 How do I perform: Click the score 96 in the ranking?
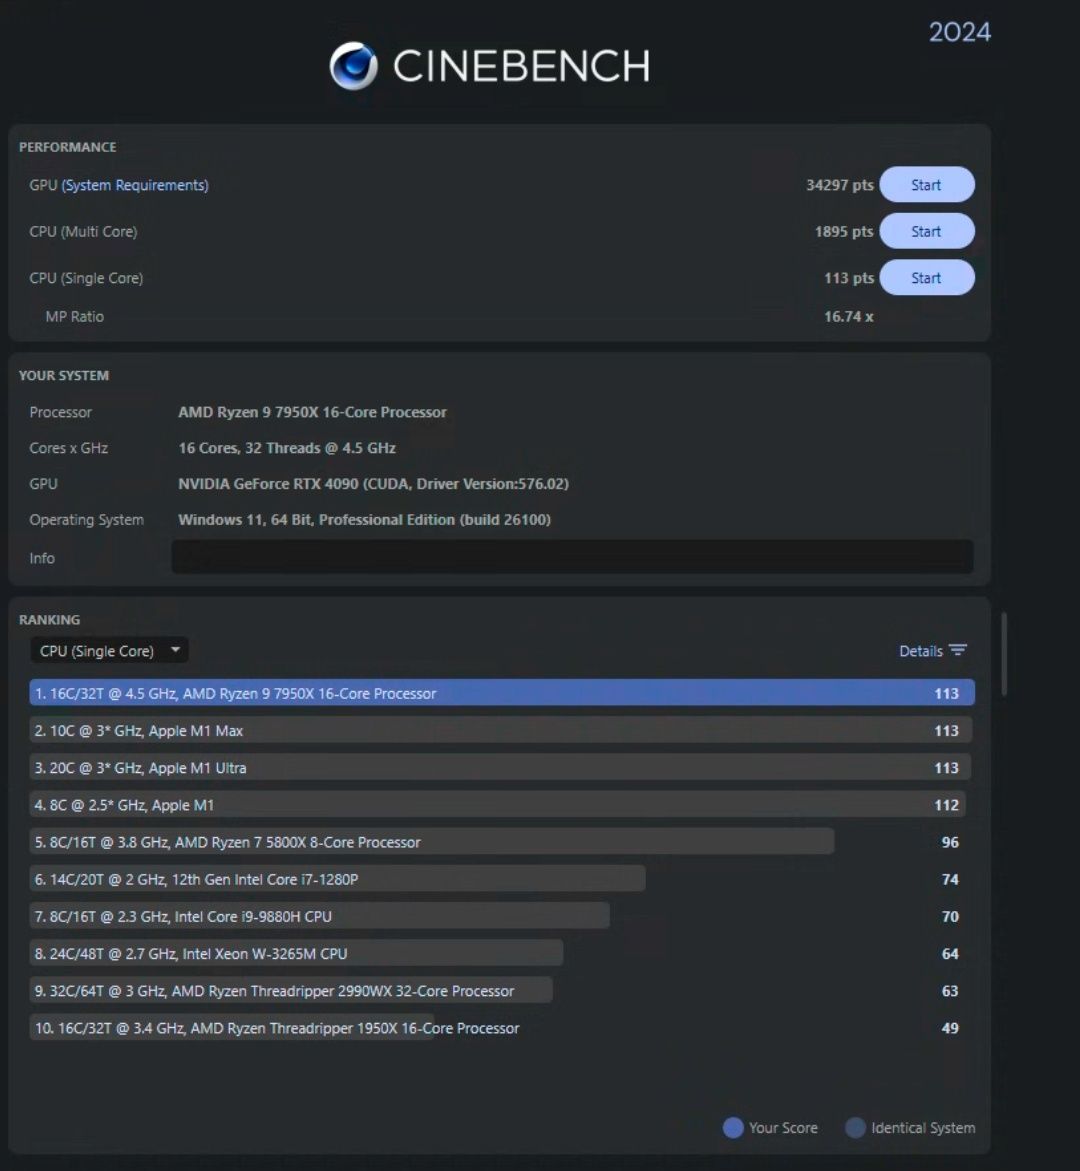coord(949,842)
